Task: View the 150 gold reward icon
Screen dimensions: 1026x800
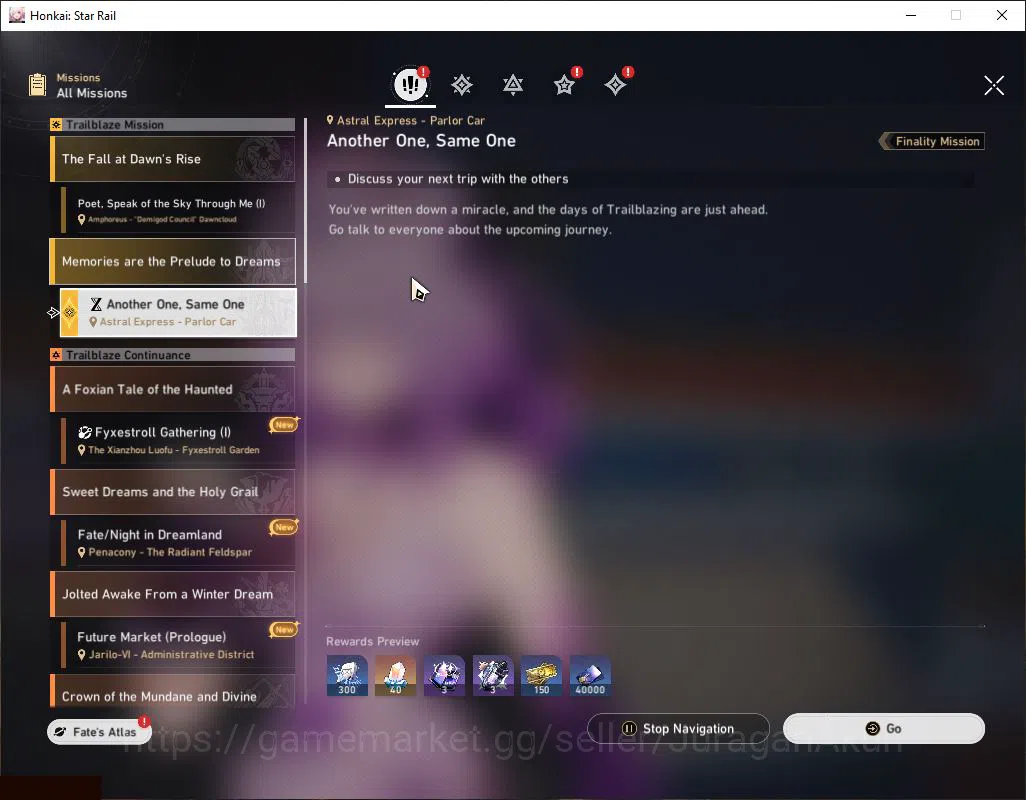Action: [541, 676]
